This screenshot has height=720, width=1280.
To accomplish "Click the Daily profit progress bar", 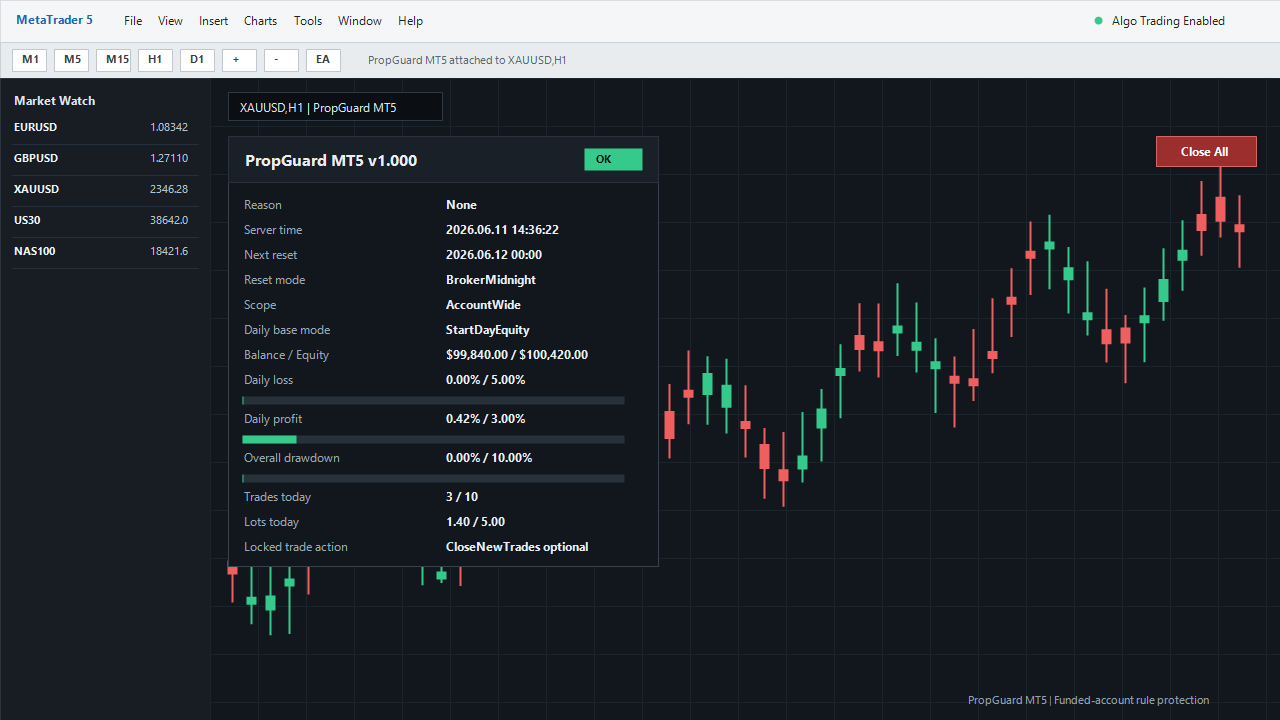I will (433, 439).
